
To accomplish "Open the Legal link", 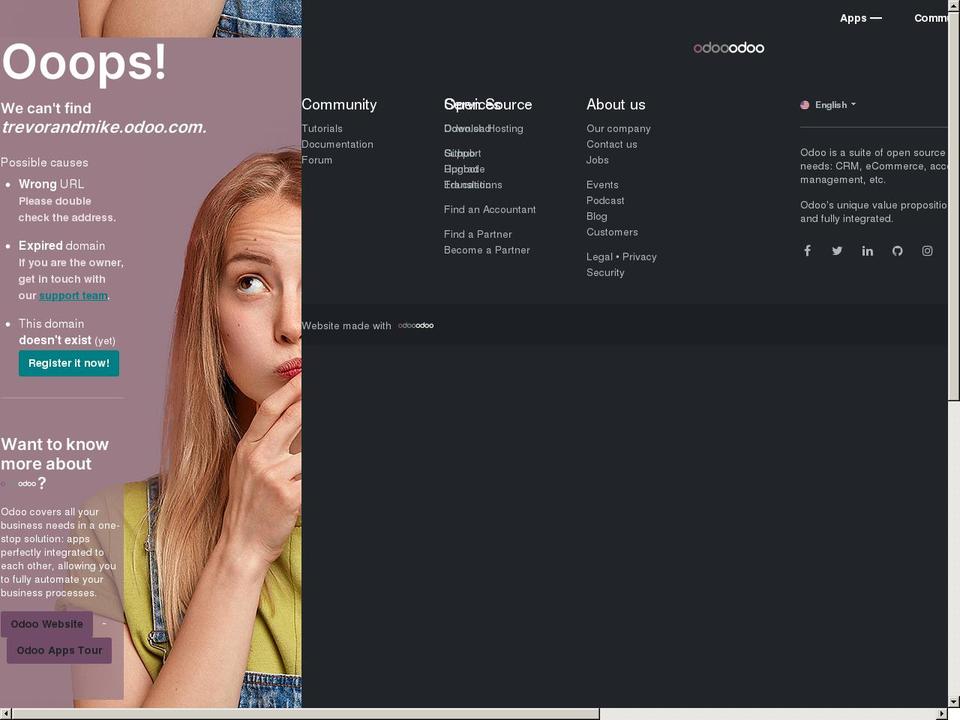I will (599, 257).
